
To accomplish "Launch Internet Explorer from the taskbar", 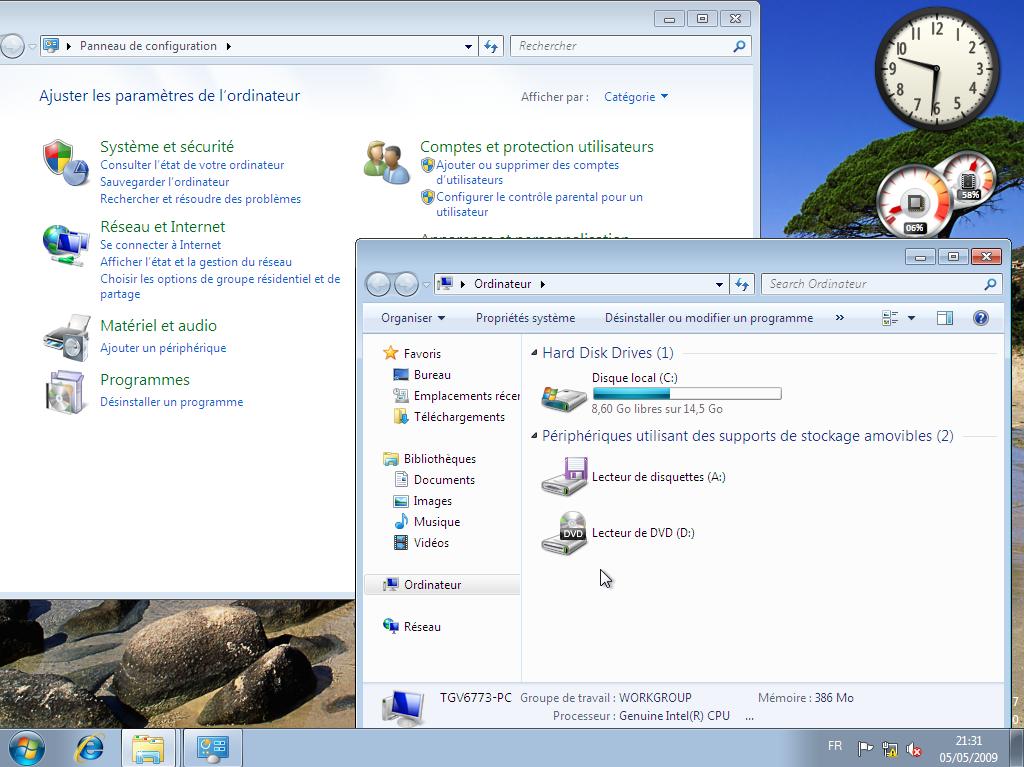I will tap(89, 748).
